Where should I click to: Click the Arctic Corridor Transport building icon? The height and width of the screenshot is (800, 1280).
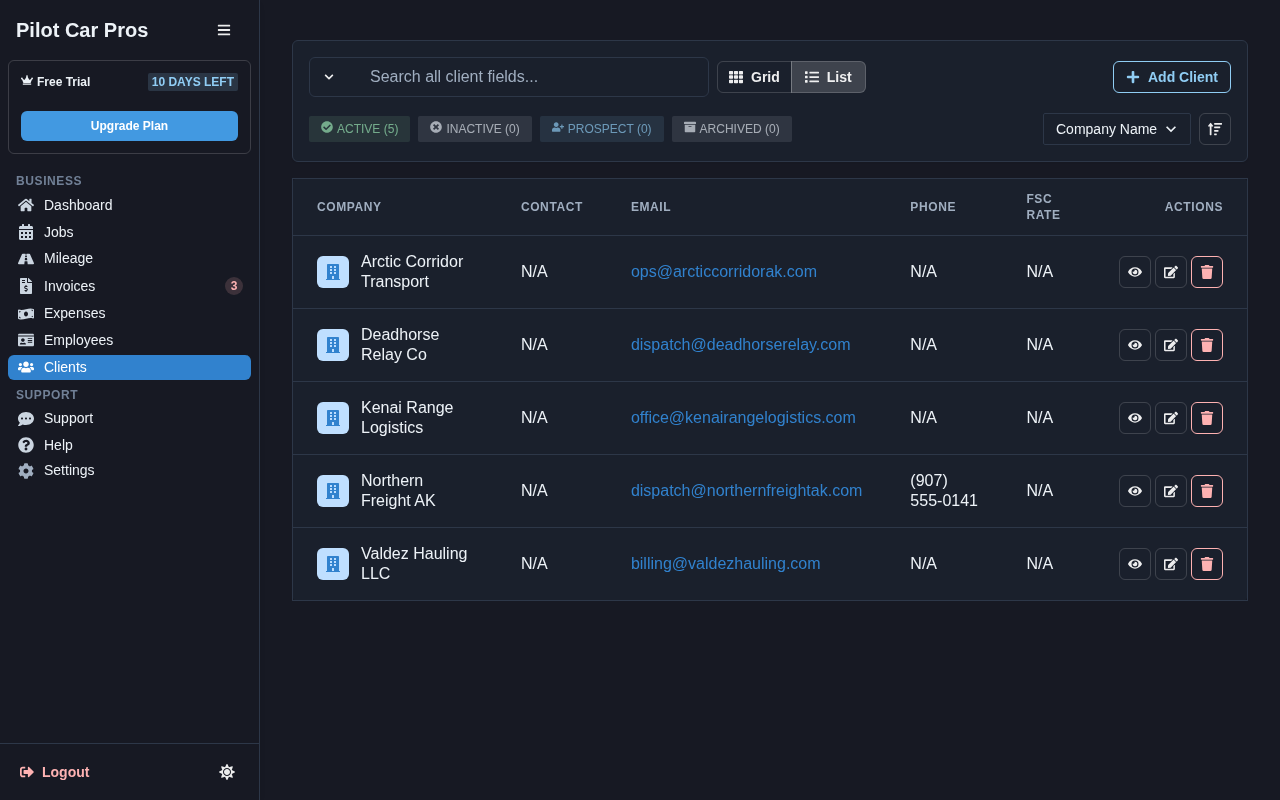tap(333, 272)
